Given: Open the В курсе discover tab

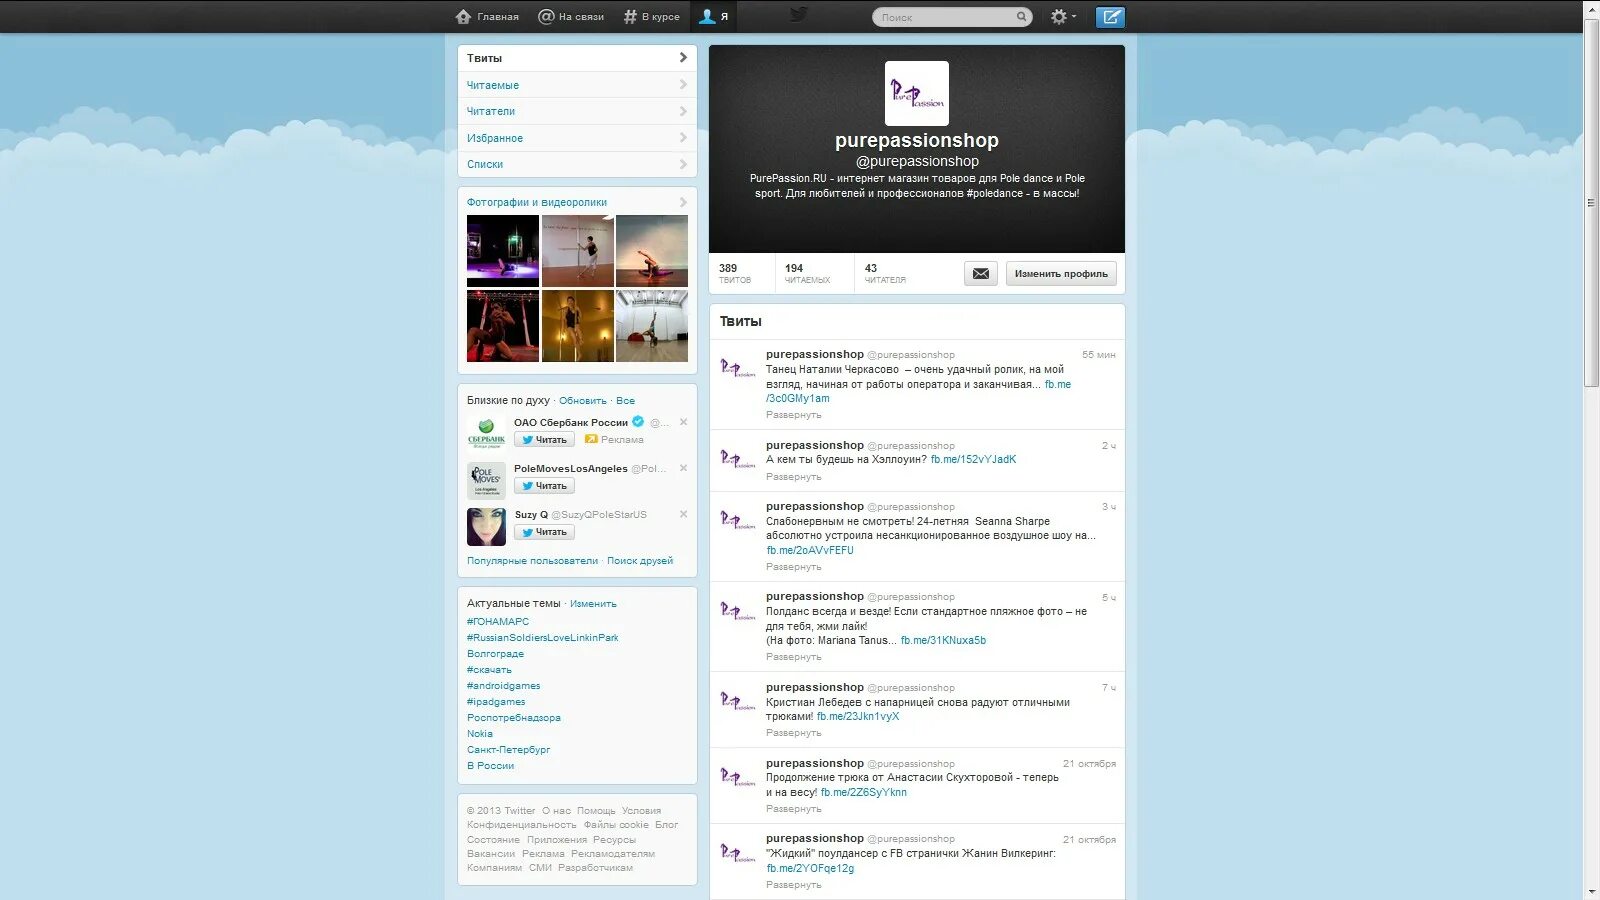Looking at the screenshot, I should pyautogui.click(x=651, y=17).
